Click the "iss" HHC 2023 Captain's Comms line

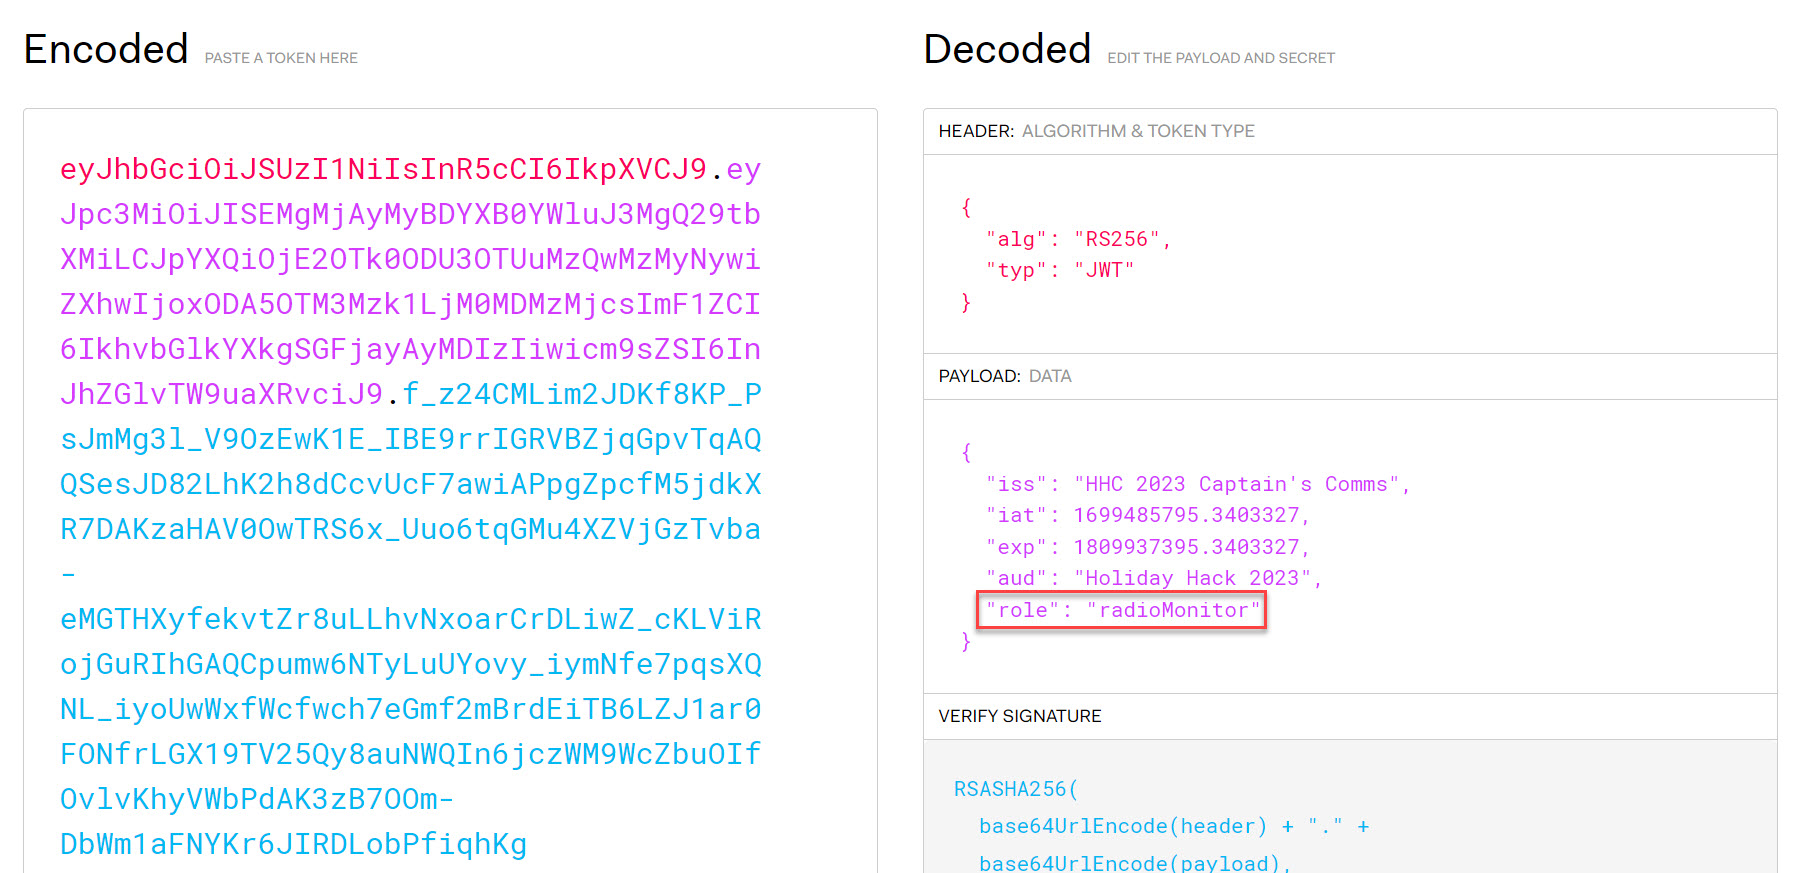click(x=1198, y=484)
